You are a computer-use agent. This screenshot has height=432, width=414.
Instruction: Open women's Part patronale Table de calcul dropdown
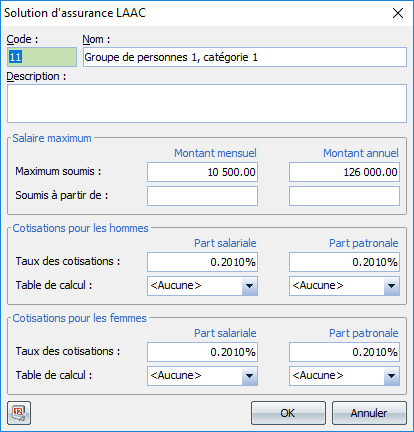344,376
